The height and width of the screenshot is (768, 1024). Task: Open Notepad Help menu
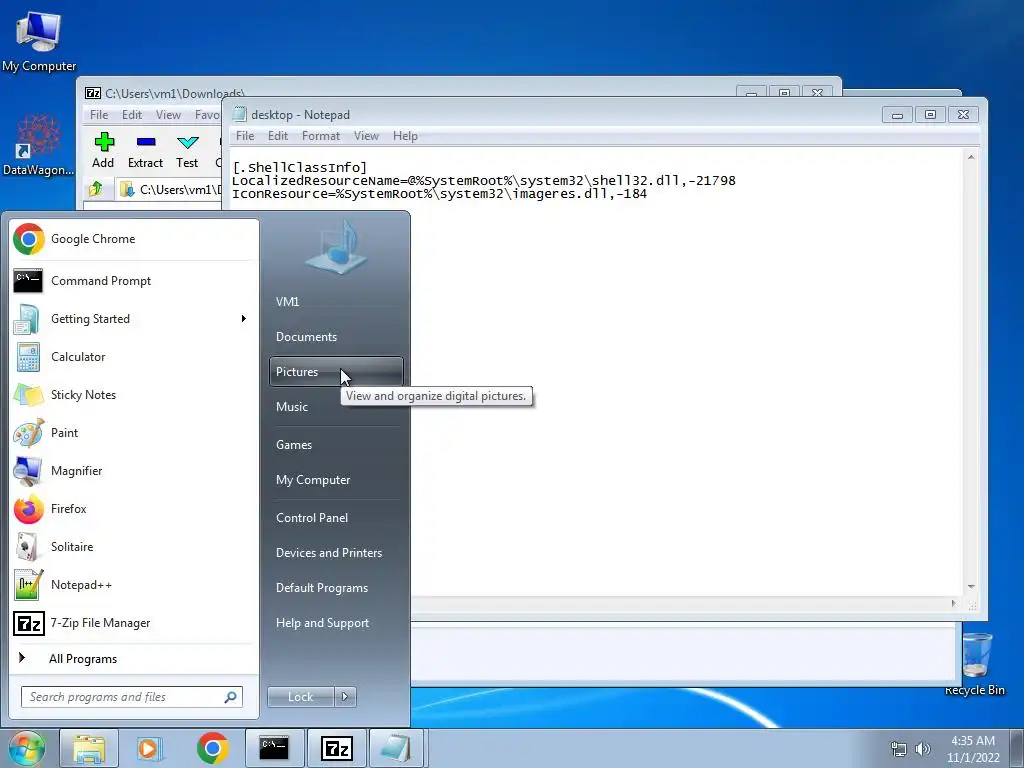(x=405, y=136)
